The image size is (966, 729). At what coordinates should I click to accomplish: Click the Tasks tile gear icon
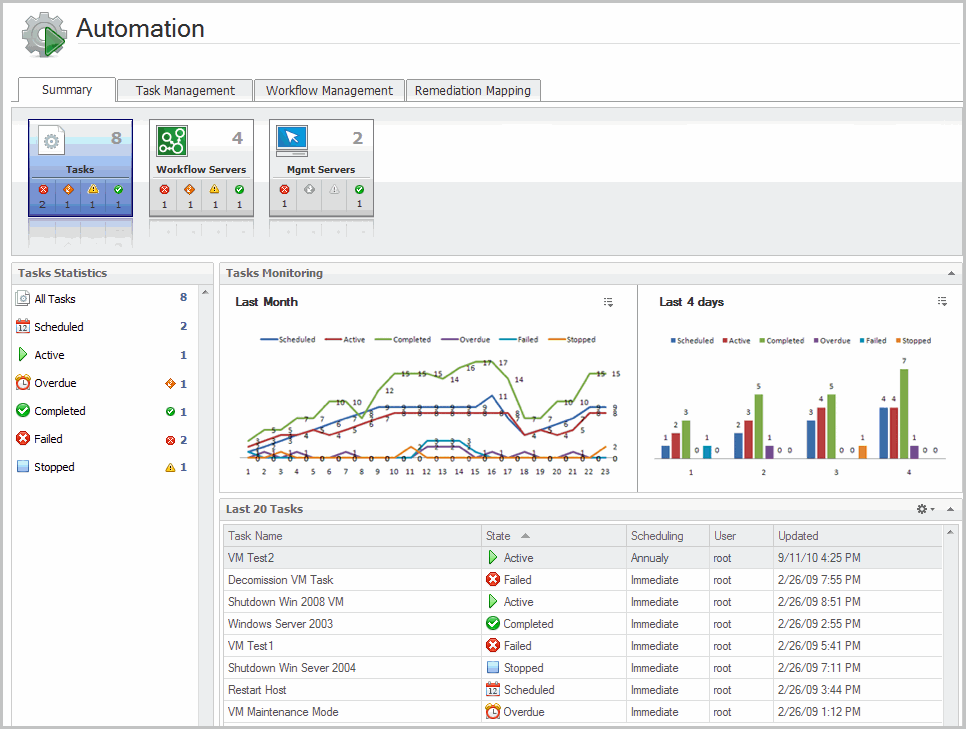point(52,141)
